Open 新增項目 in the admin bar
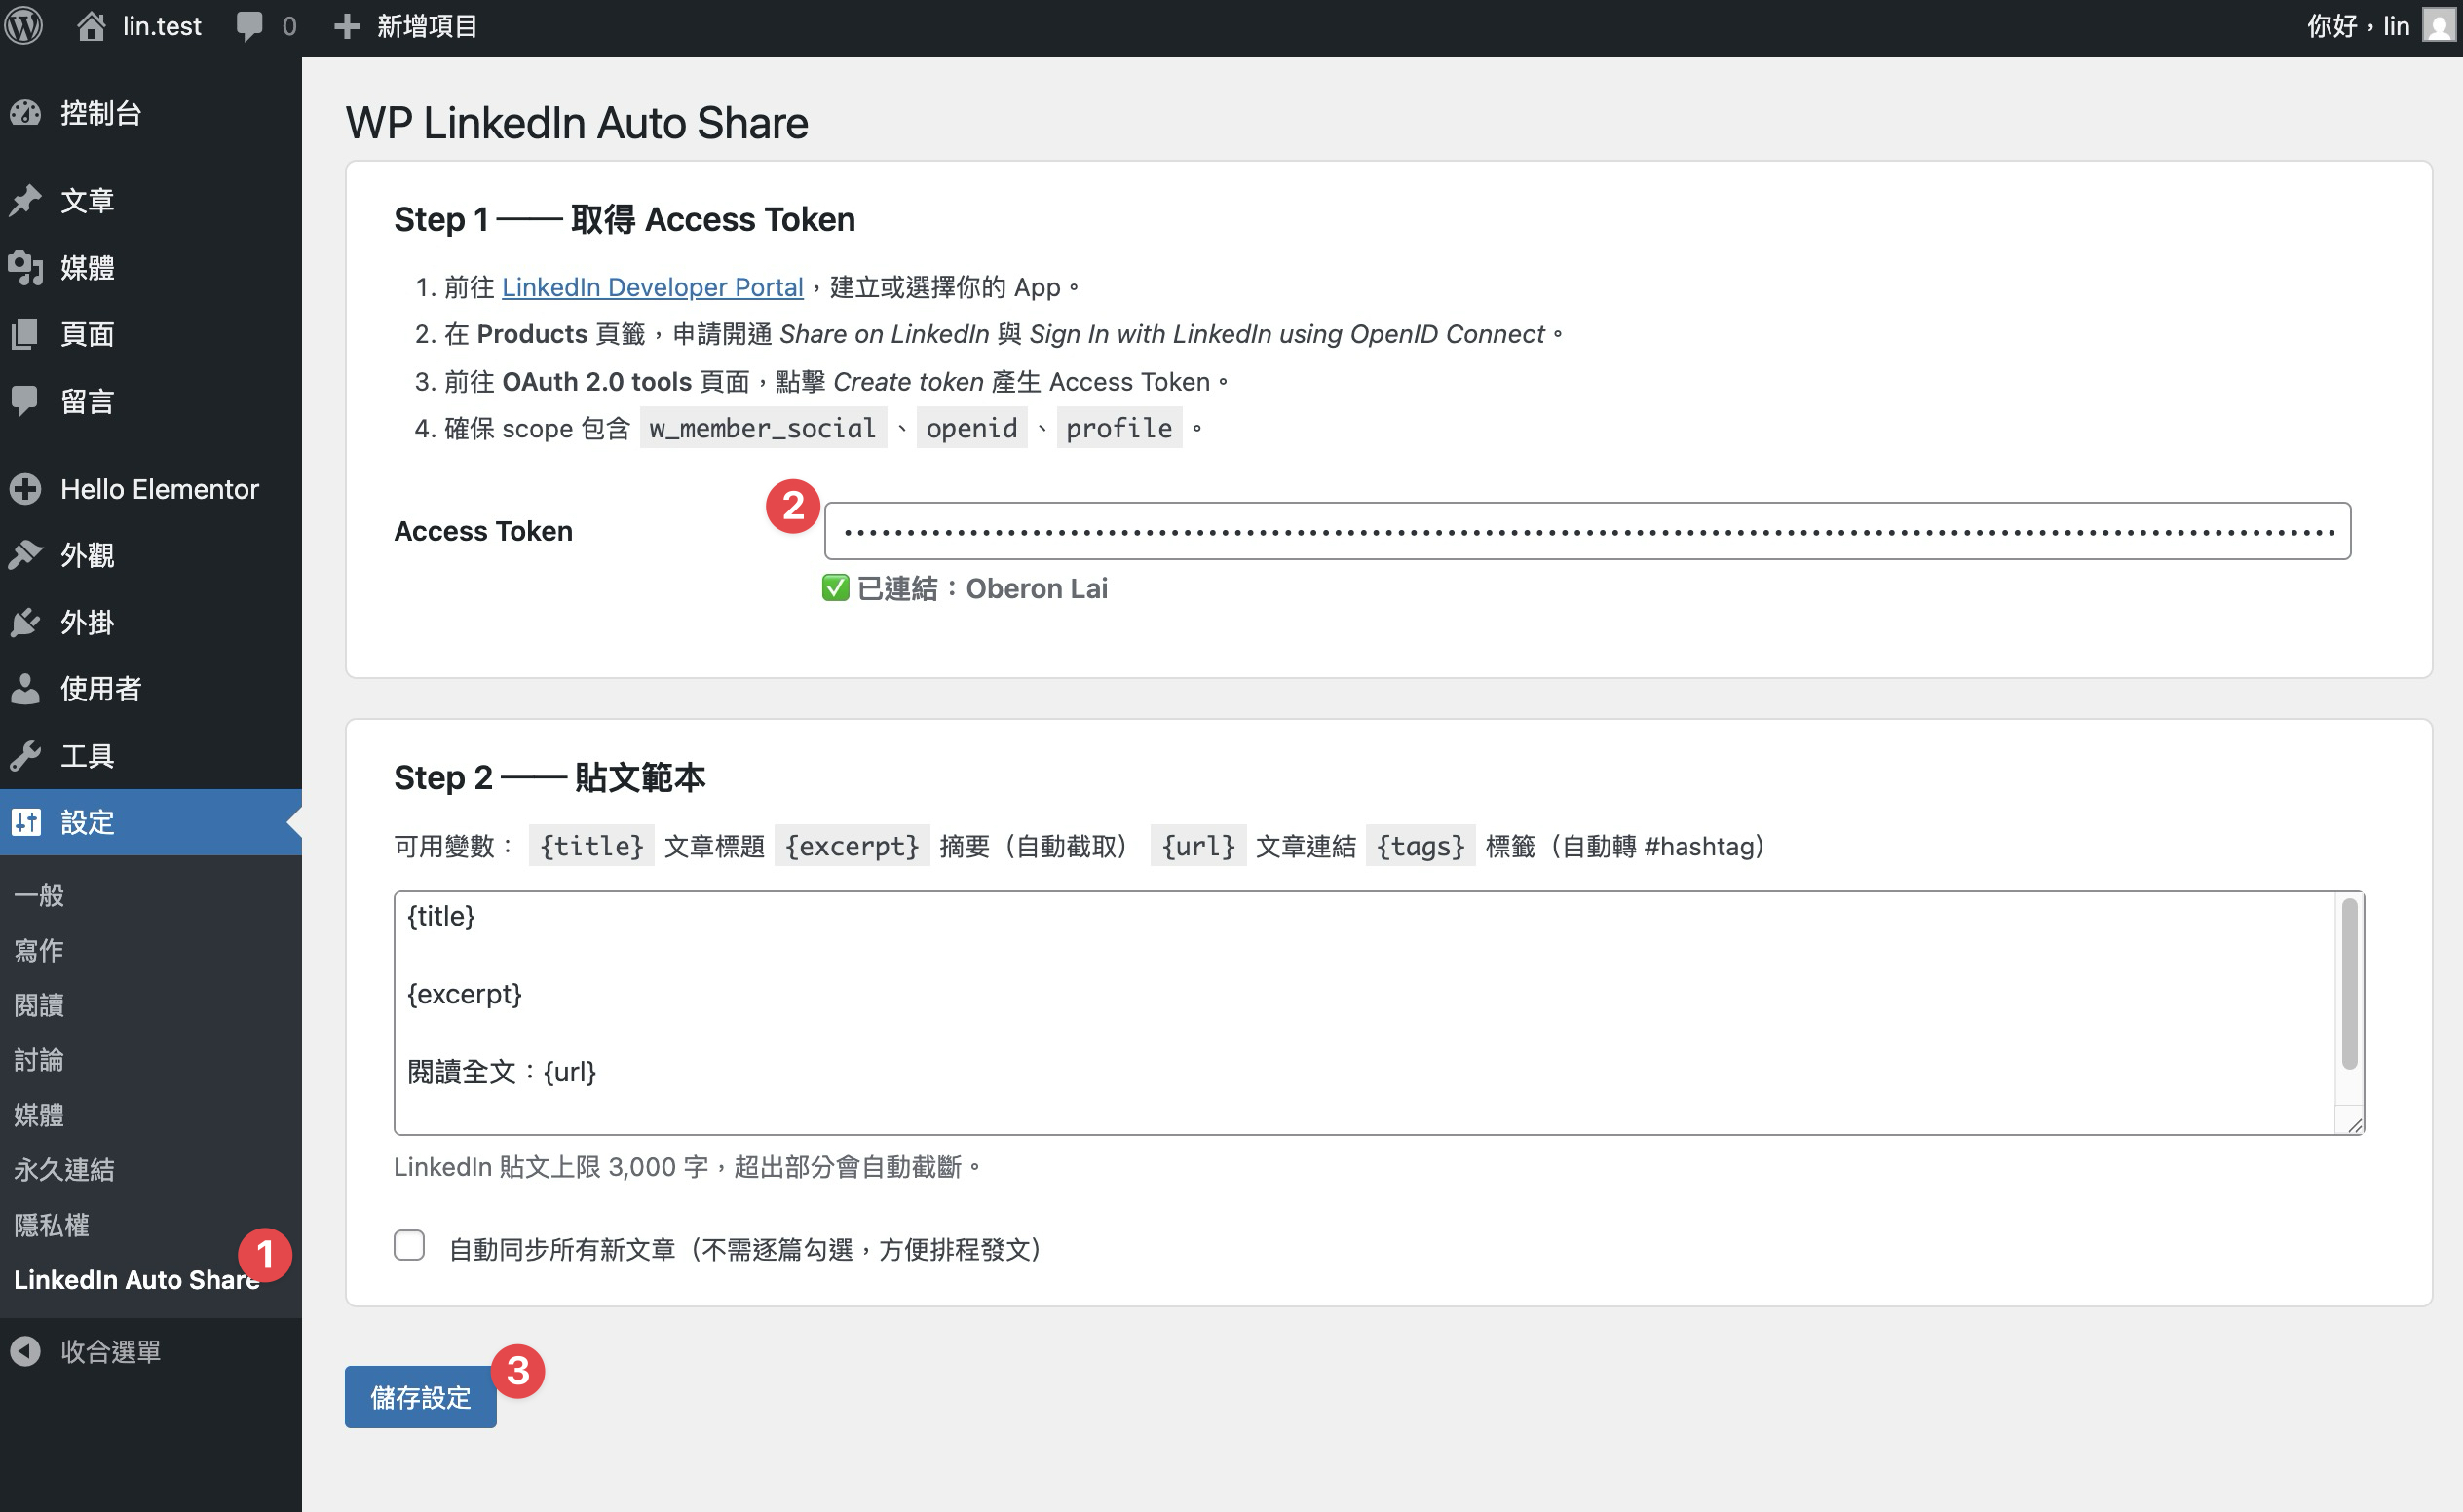Image resolution: width=2463 pixels, height=1512 pixels. pyautogui.click(x=425, y=25)
